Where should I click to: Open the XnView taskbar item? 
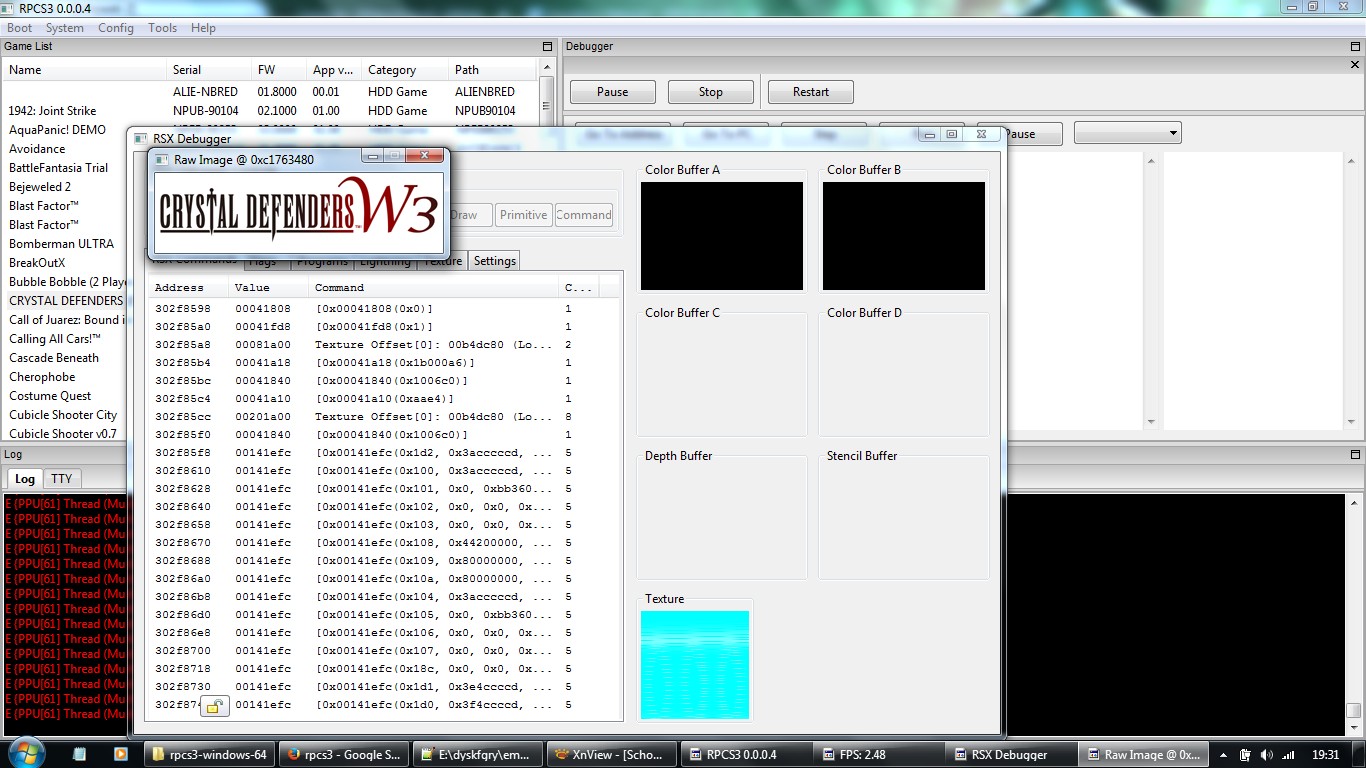point(610,754)
